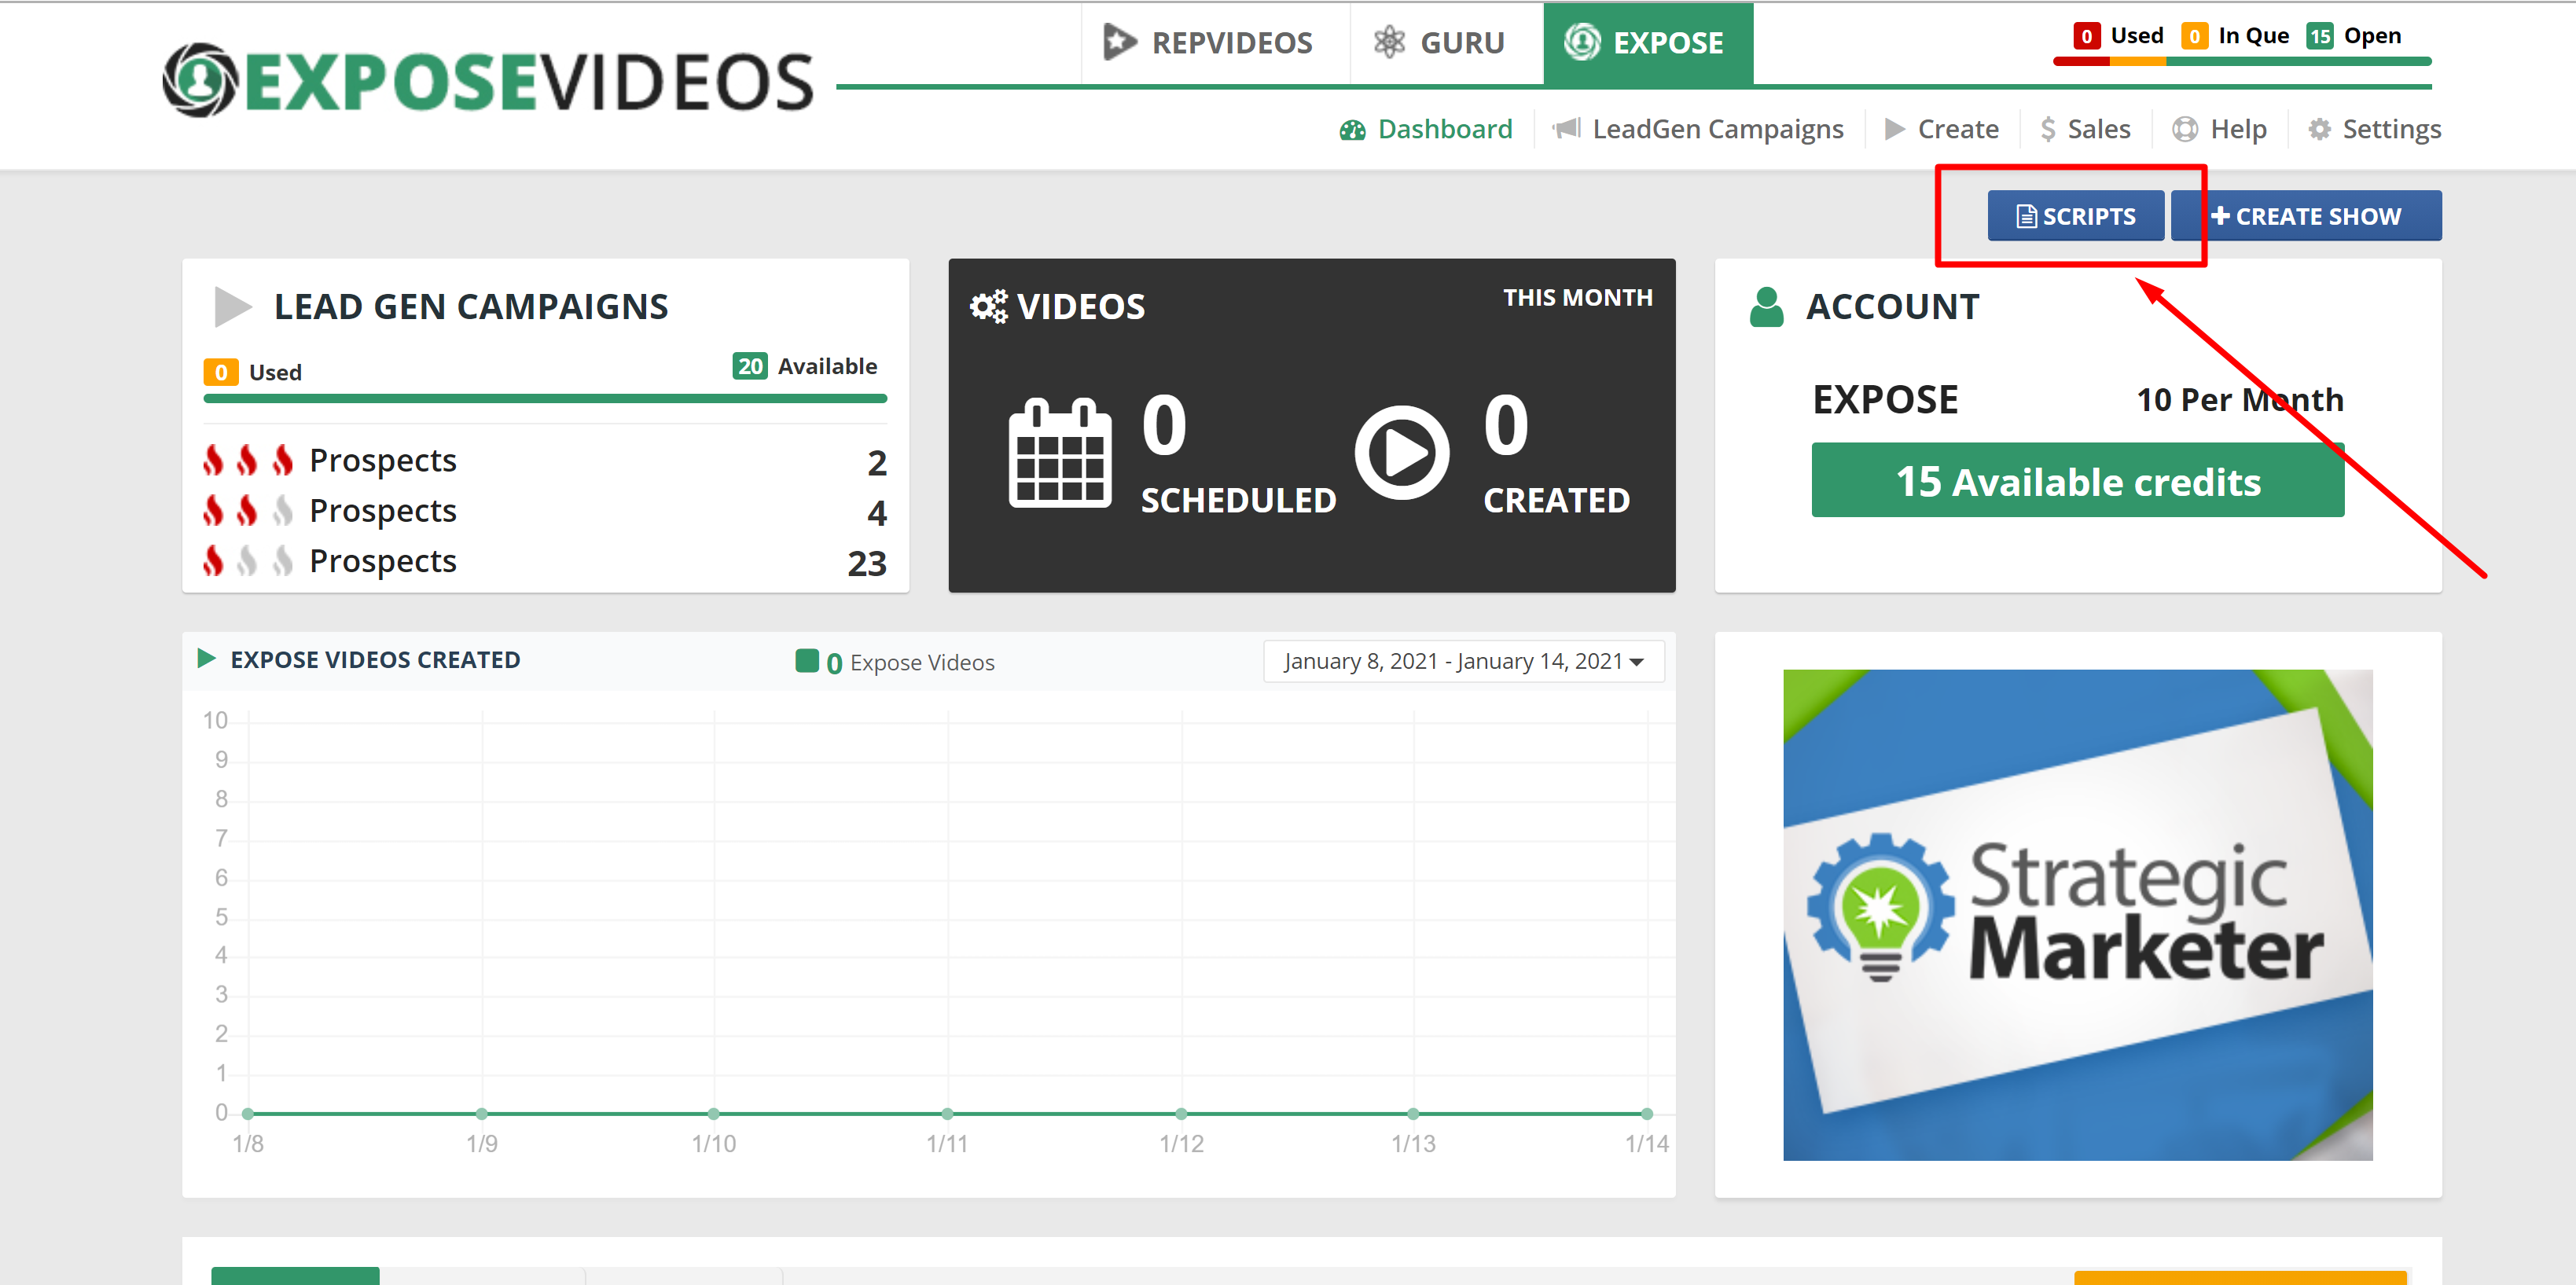Image resolution: width=2576 pixels, height=1285 pixels.
Task: Click the ExposeVideos logo icon
Action: point(201,80)
